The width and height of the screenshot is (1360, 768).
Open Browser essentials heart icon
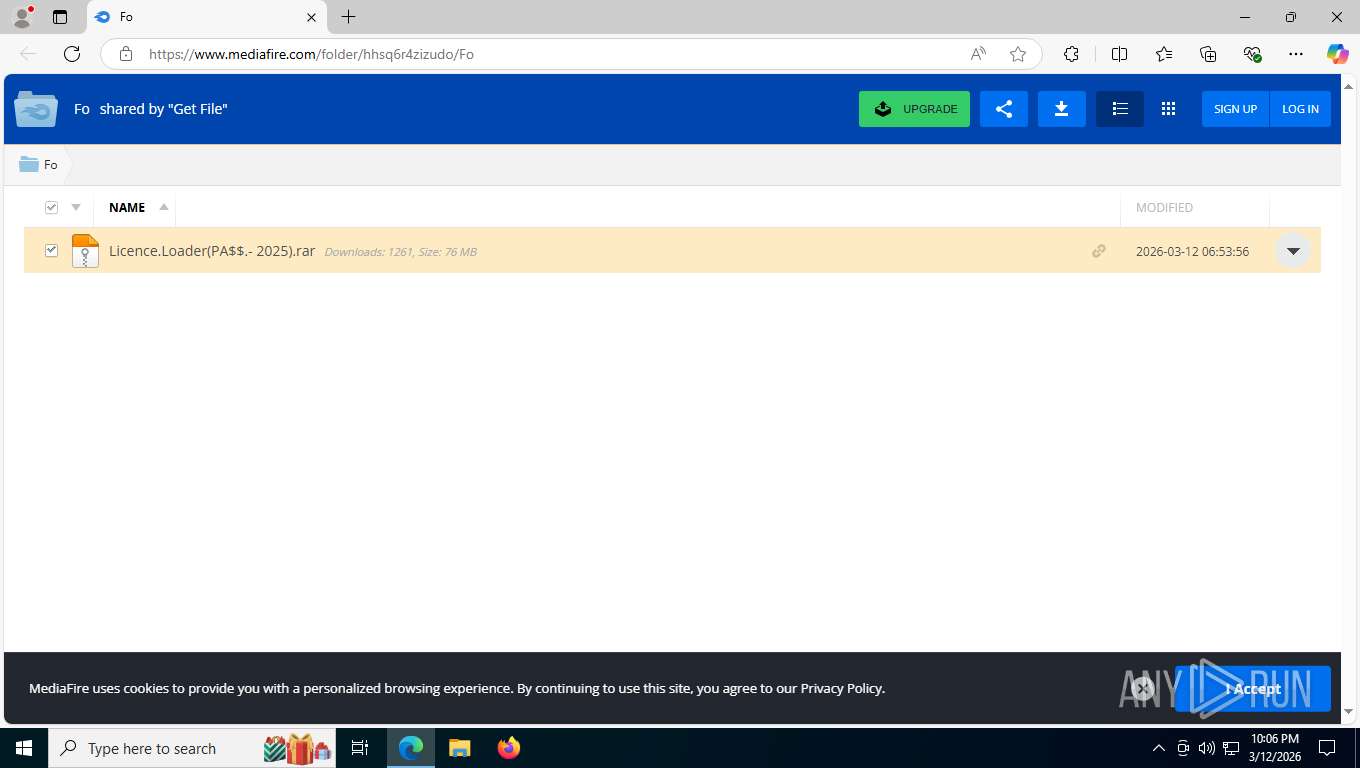[1252, 54]
